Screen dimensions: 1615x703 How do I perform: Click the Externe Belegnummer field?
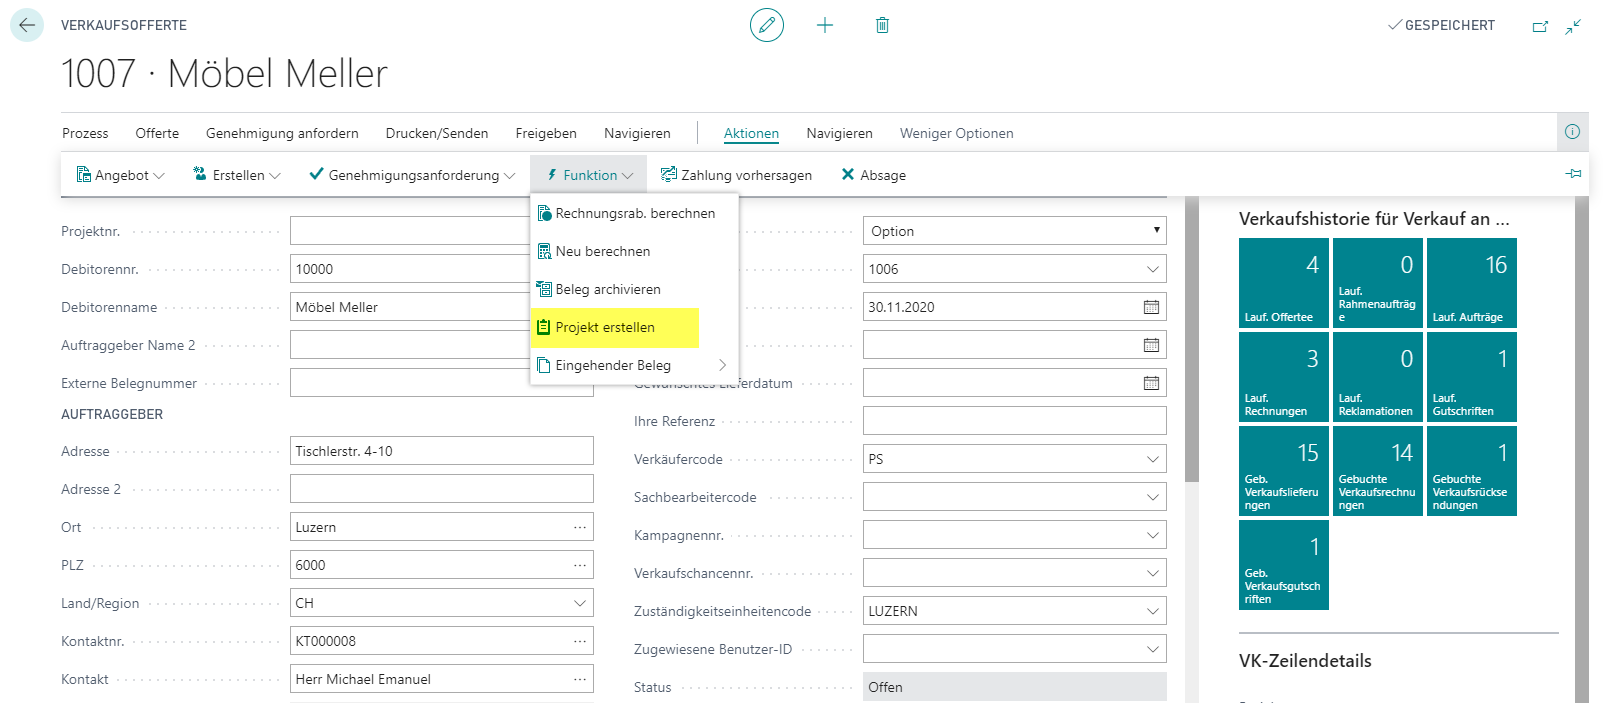[441, 384]
